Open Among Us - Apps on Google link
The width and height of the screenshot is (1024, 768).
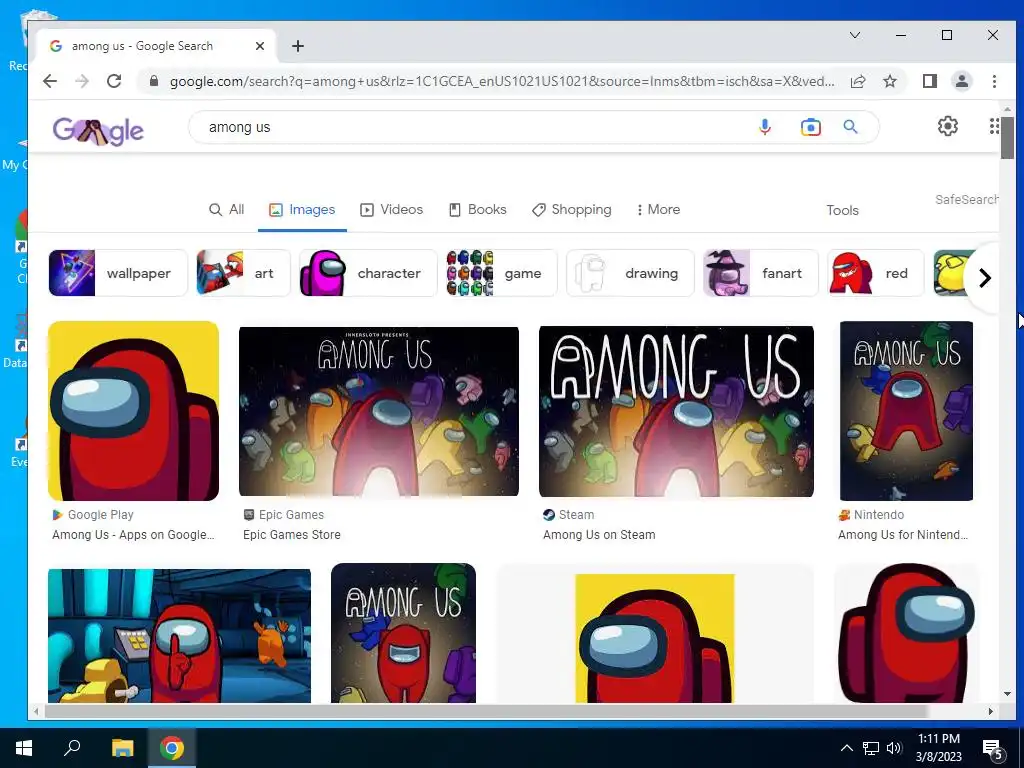[x=133, y=535]
